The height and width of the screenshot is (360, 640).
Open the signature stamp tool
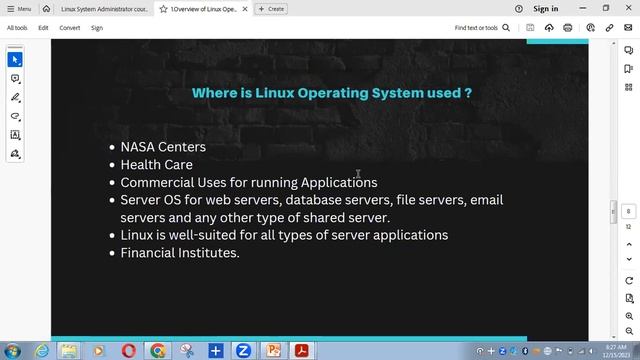[x=15, y=154]
